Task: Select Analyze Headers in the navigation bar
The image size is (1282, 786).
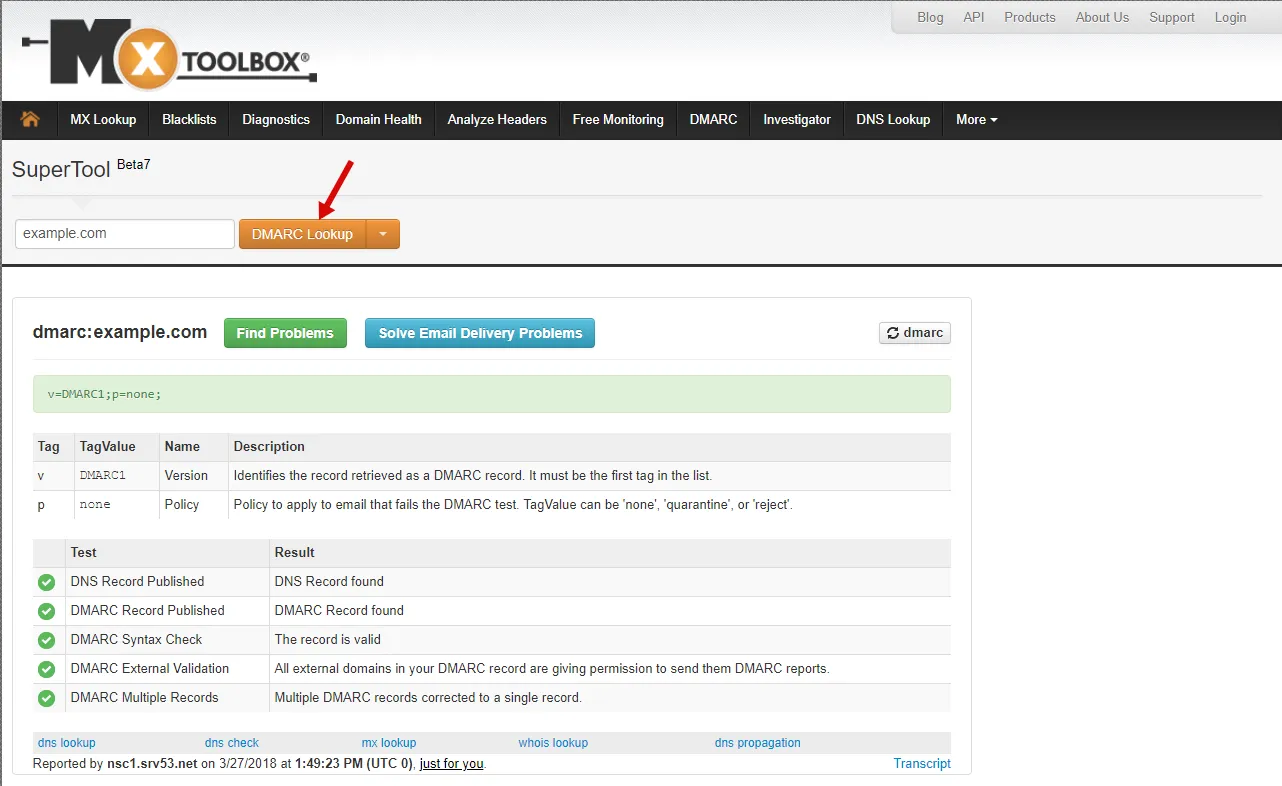Action: click(497, 119)
